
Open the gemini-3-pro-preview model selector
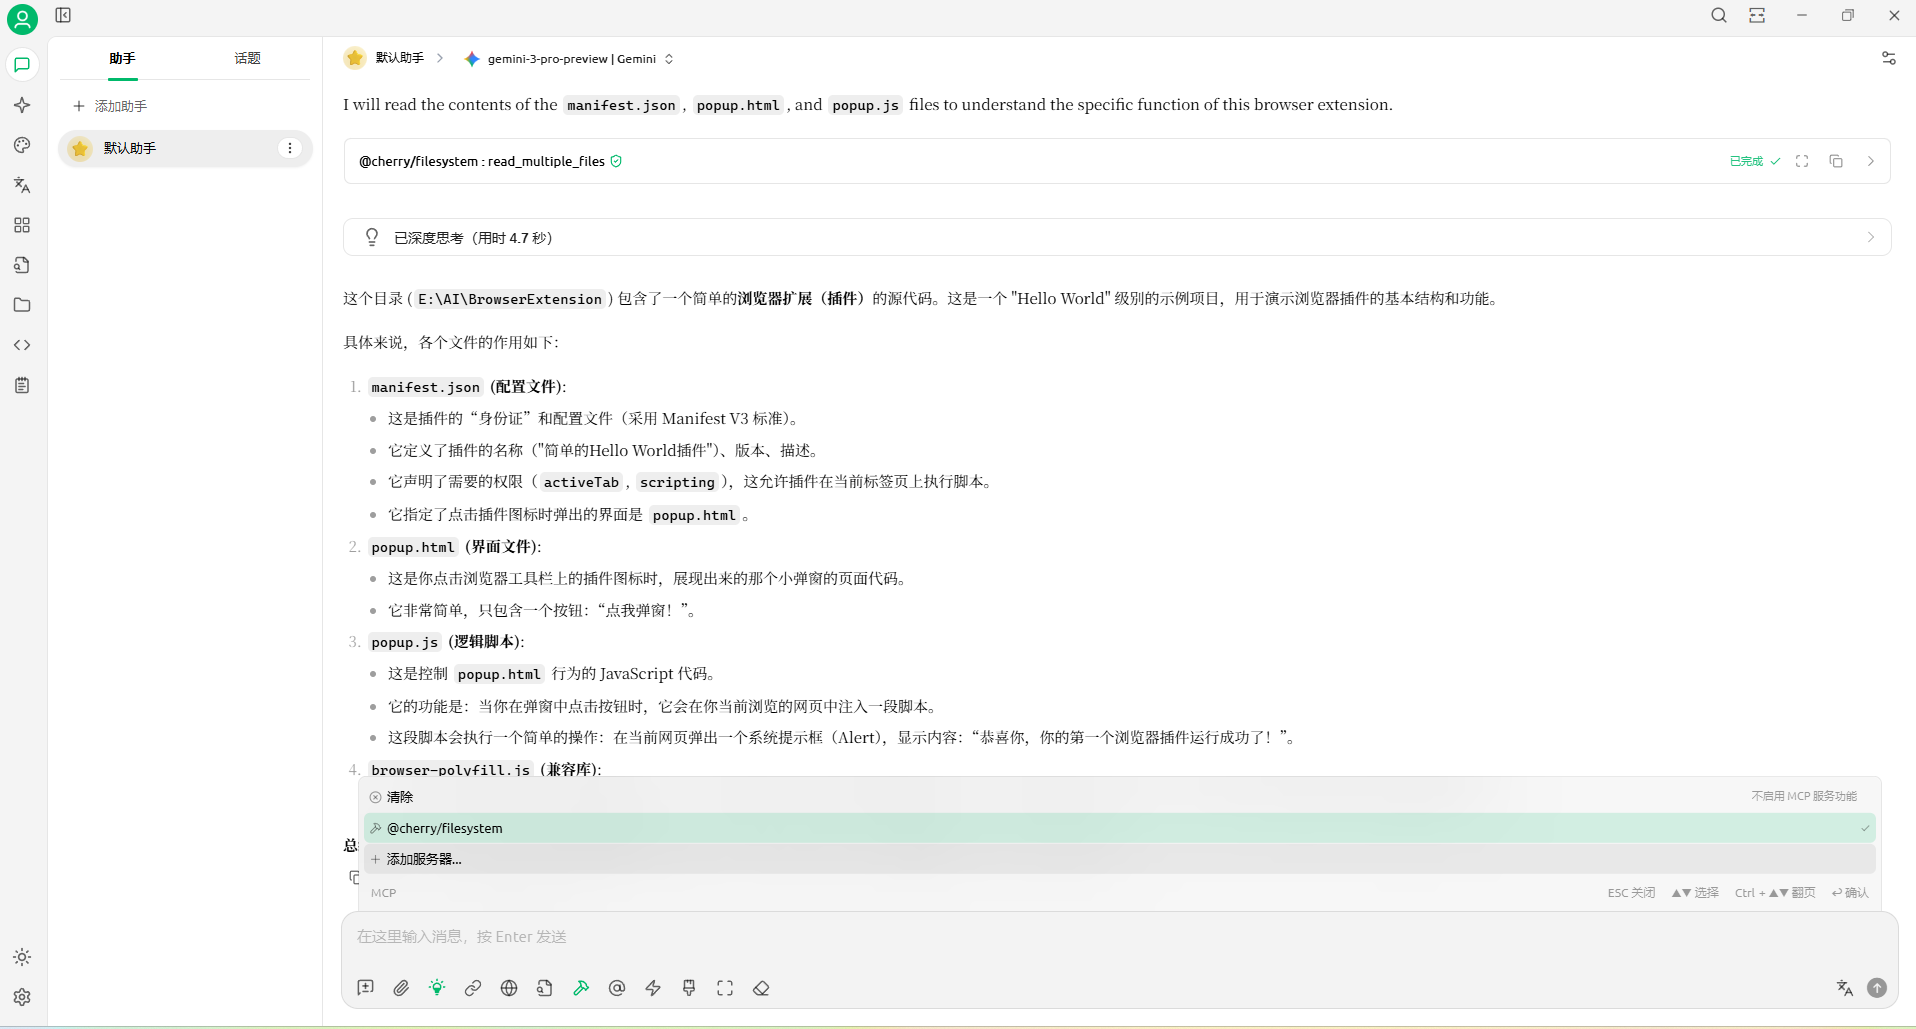[568, 58]
